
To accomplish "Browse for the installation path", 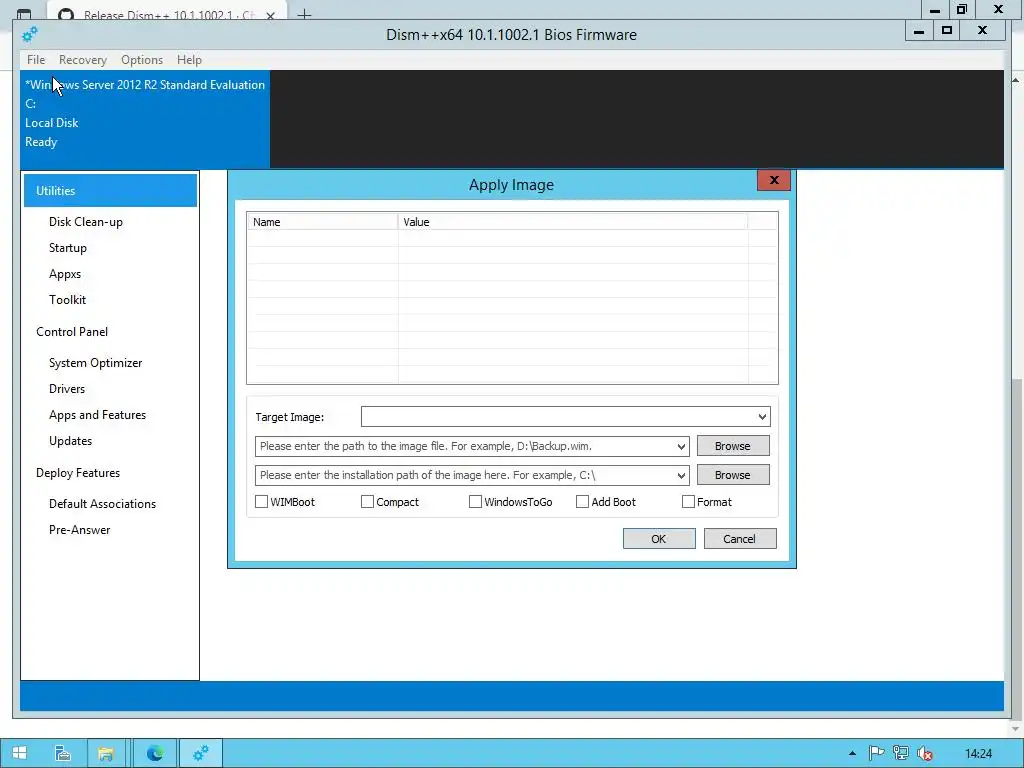I will pyautogui.click(x=733, y=475).
